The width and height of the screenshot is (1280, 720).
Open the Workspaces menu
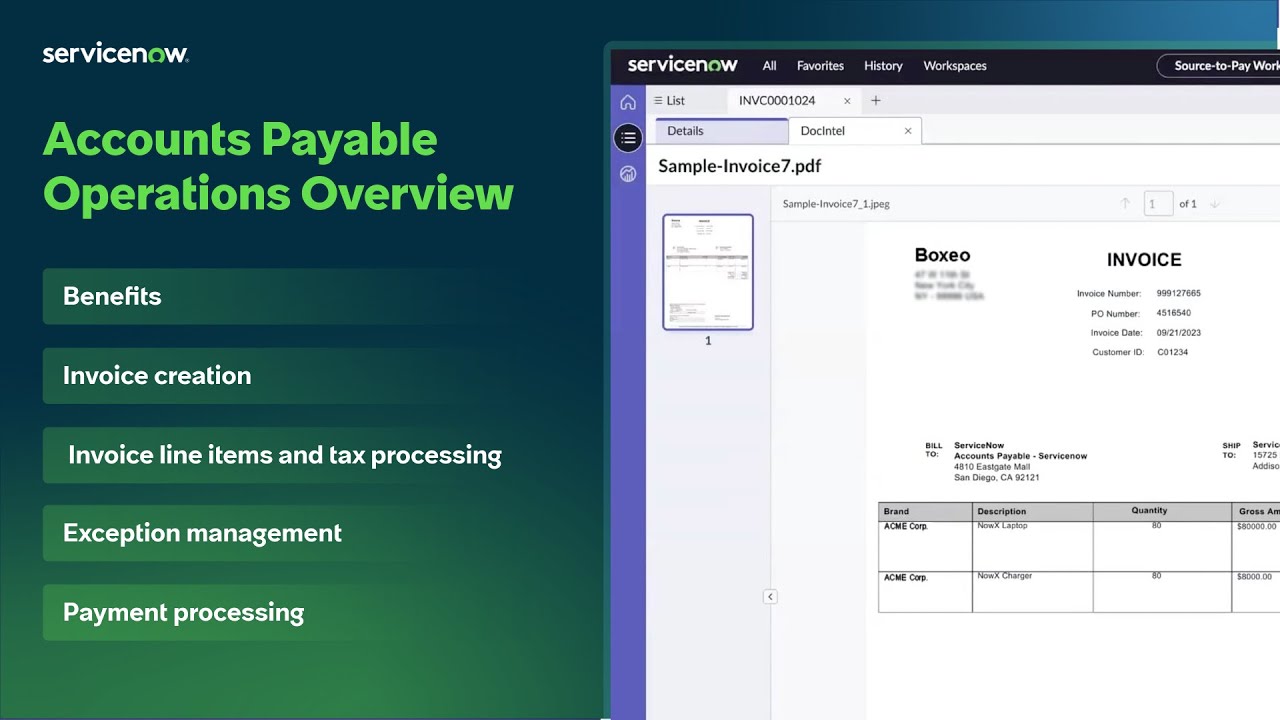point(955,66)
